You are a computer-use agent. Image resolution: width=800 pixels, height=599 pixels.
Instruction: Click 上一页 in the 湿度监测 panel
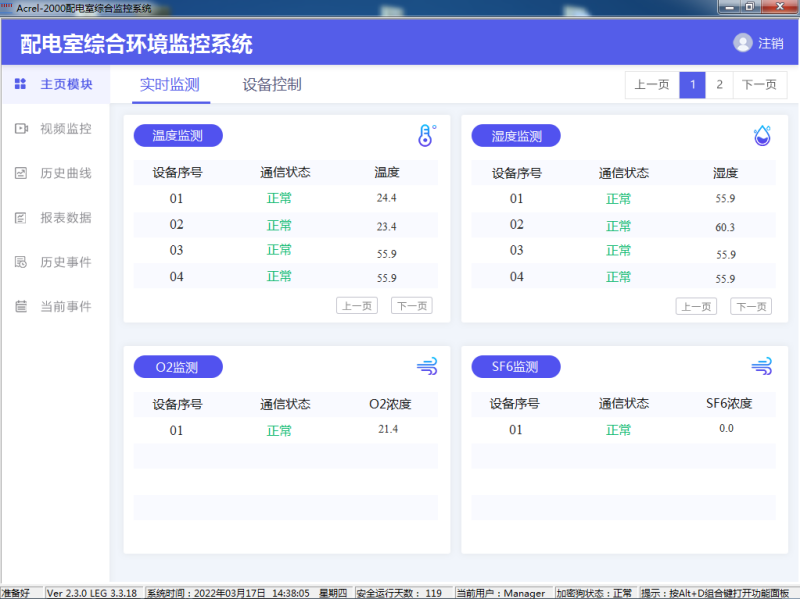696,306
